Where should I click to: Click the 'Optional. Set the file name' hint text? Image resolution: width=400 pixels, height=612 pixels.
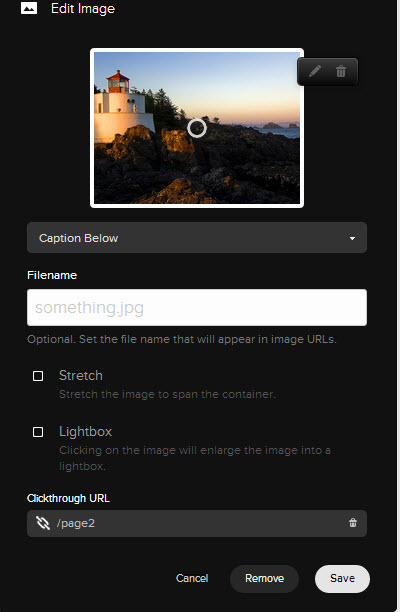pyautogui.click(x=182, y=339)
